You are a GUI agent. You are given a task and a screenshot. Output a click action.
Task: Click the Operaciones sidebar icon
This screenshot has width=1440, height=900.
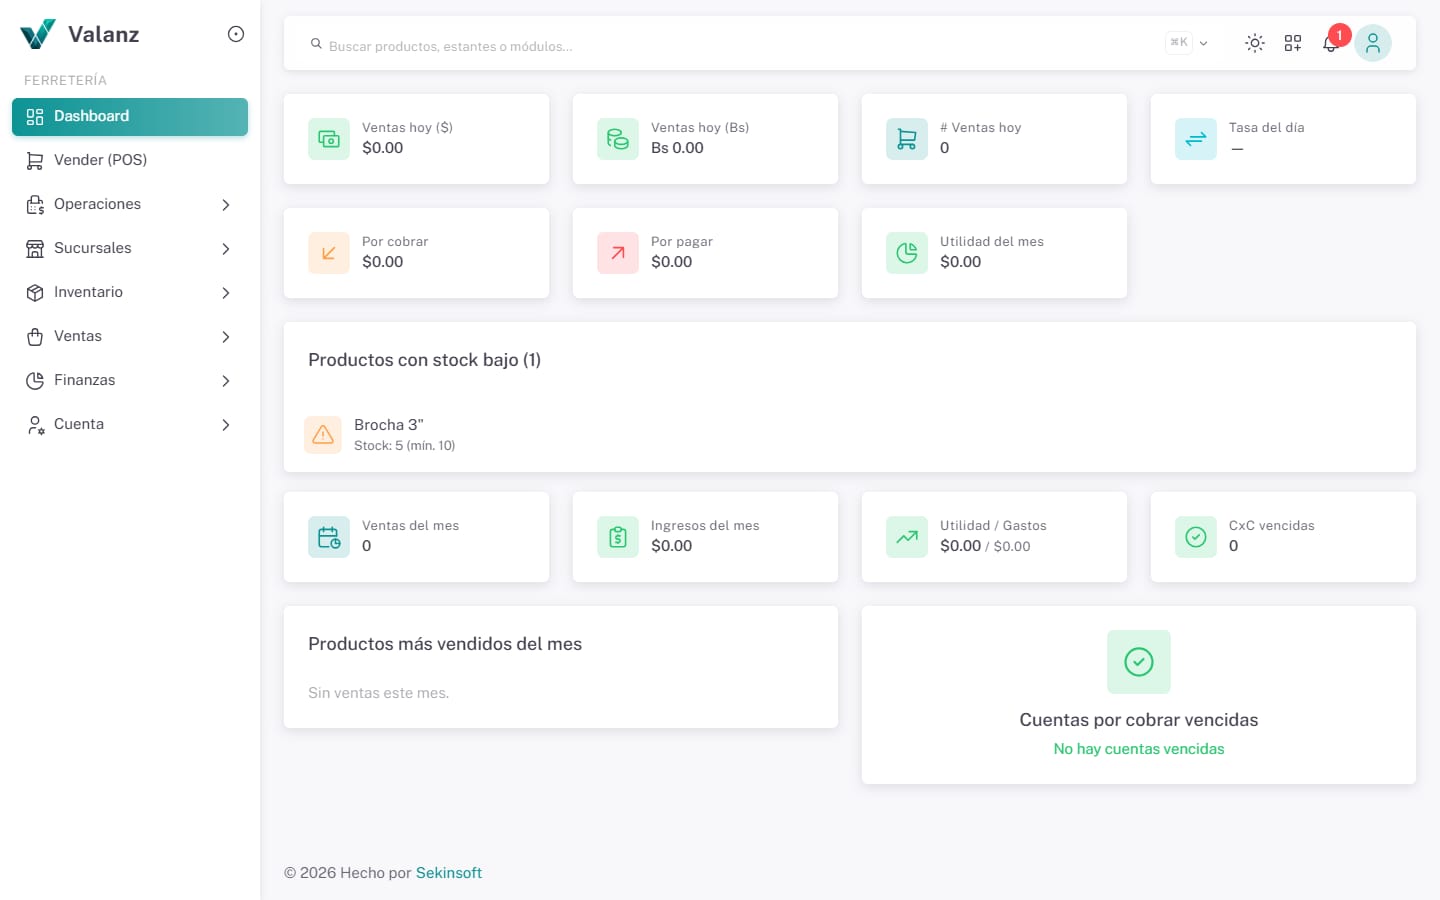pos(35,205)
